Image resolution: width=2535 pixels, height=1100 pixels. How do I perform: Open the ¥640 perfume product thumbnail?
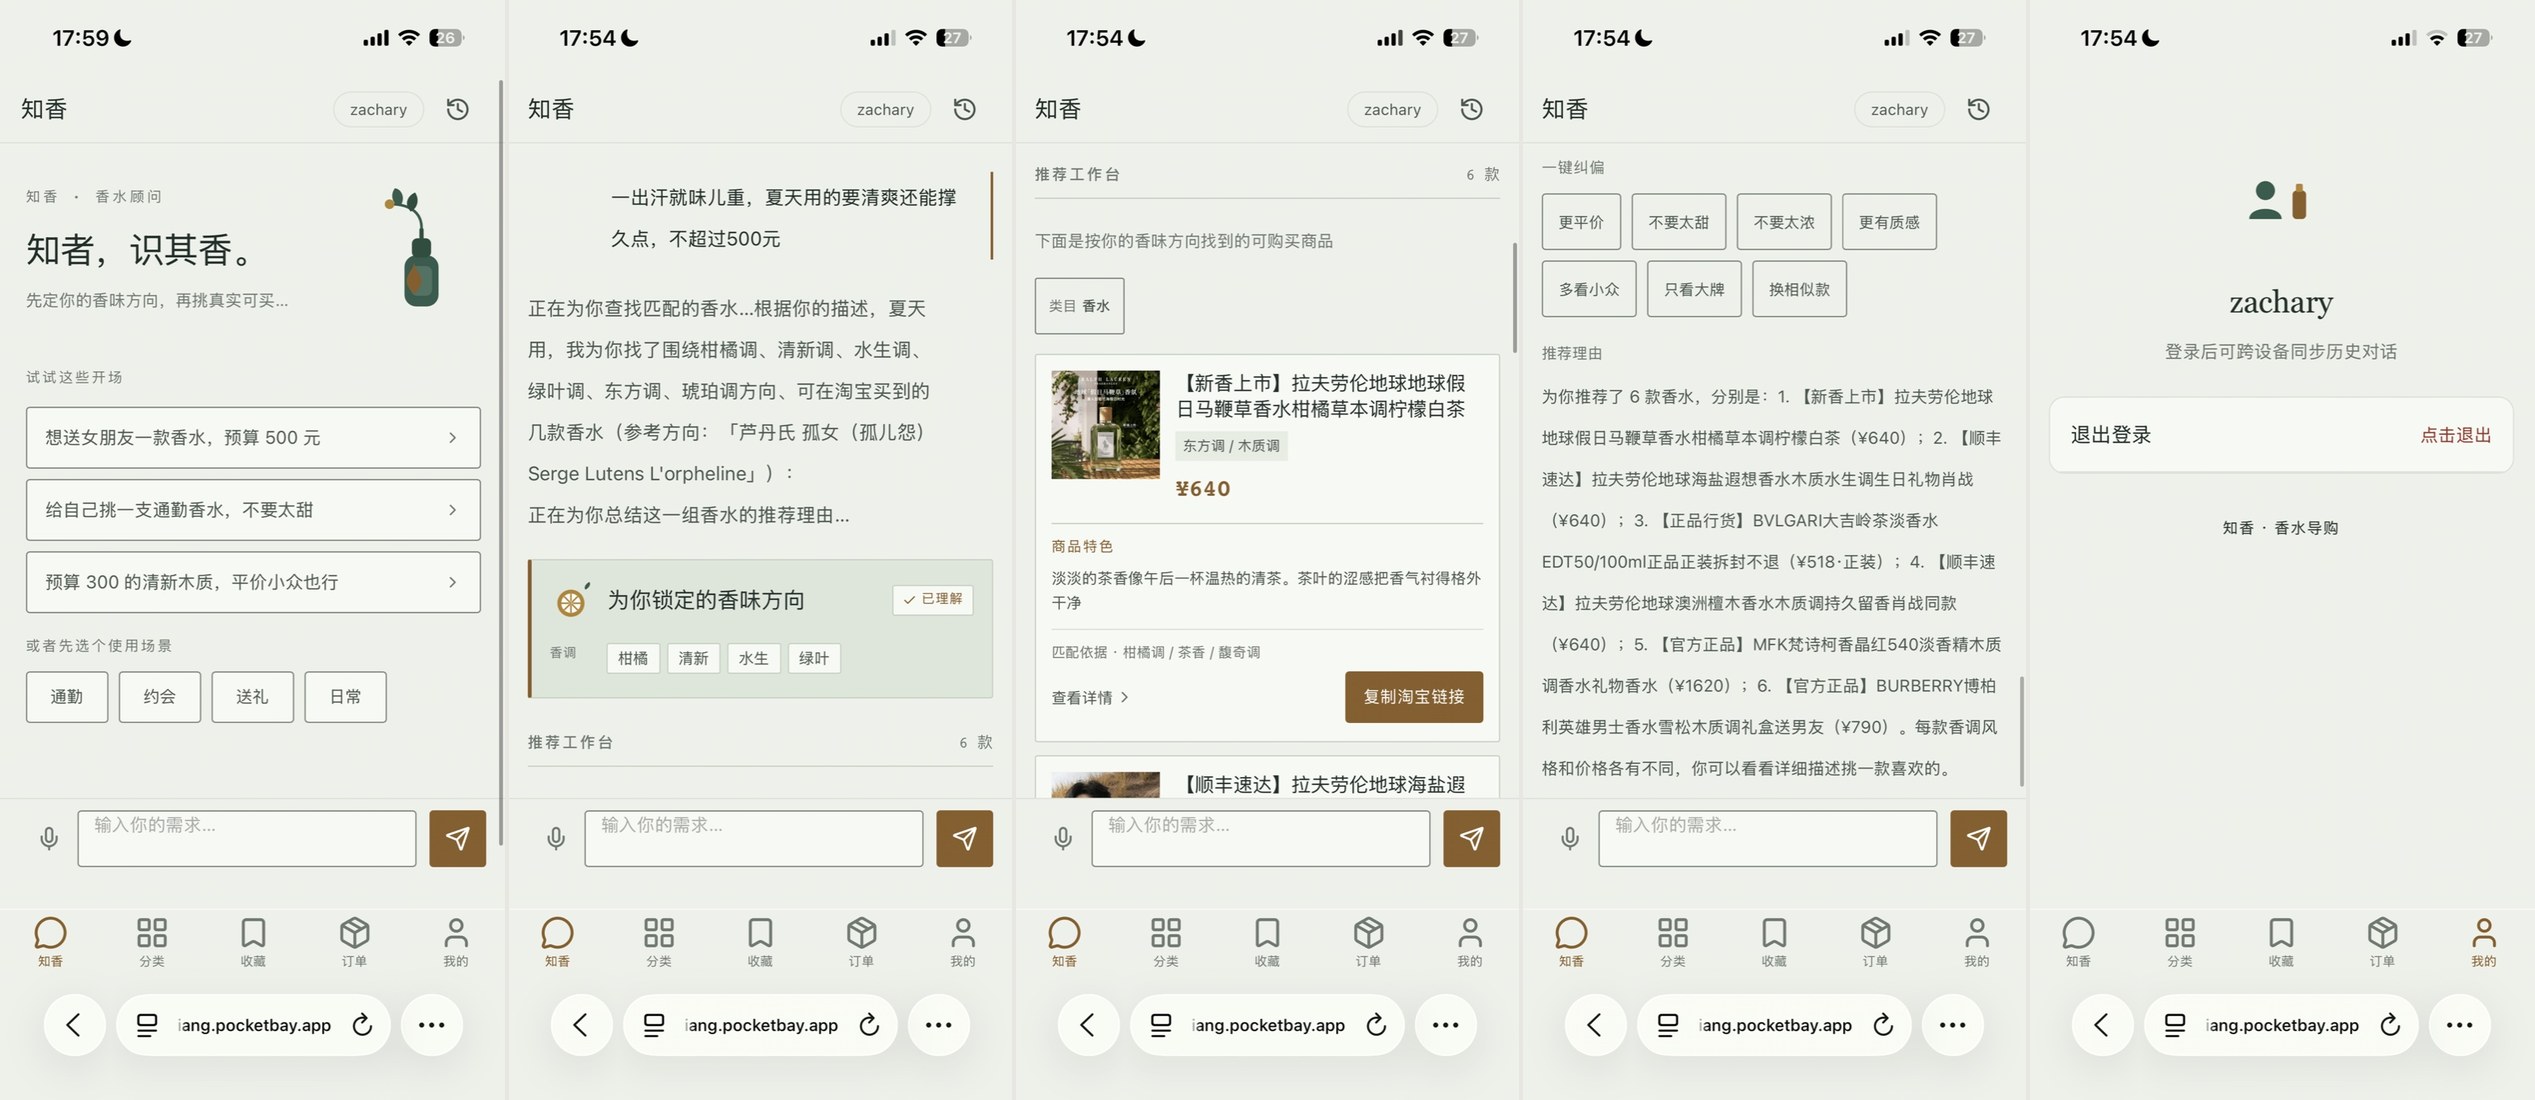point(1105,425)
